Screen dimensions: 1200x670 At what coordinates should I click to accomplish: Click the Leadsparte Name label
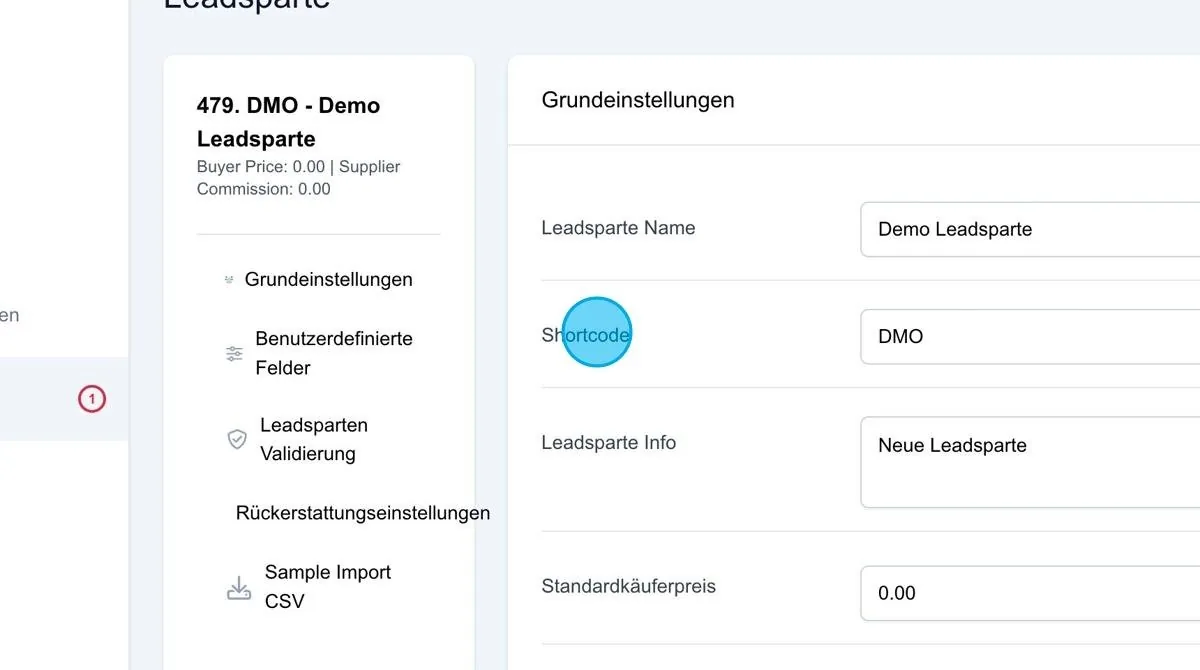(618, 228)
